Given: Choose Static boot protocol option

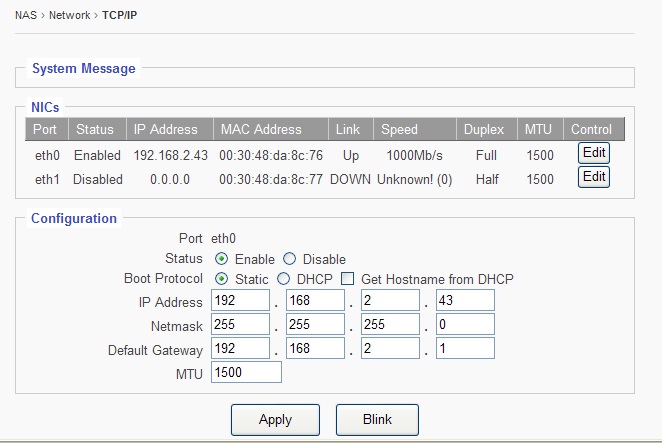Looking at the screenshot, I should point(221,278).
